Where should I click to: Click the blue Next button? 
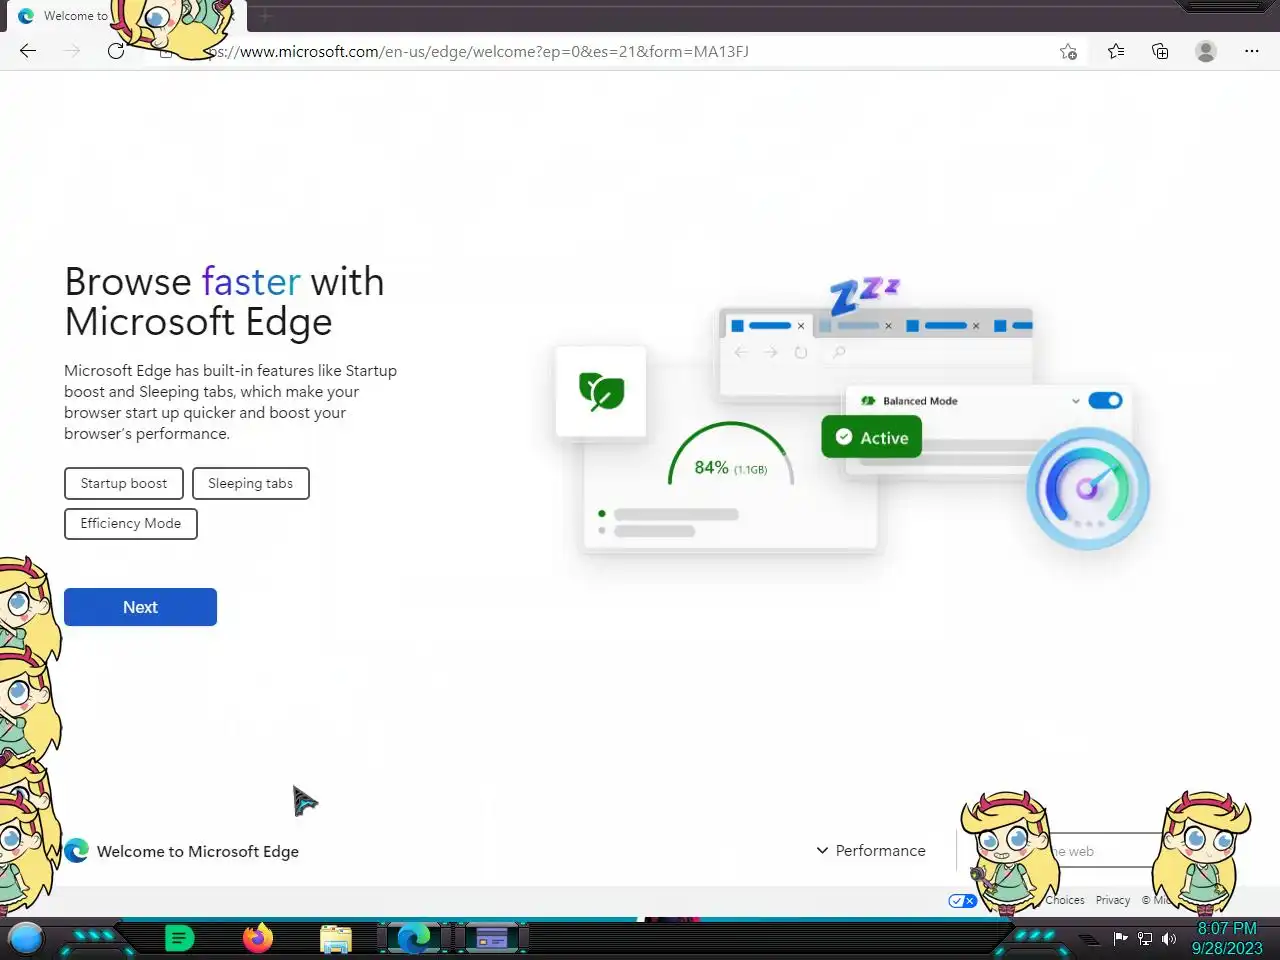pos(140,607)
